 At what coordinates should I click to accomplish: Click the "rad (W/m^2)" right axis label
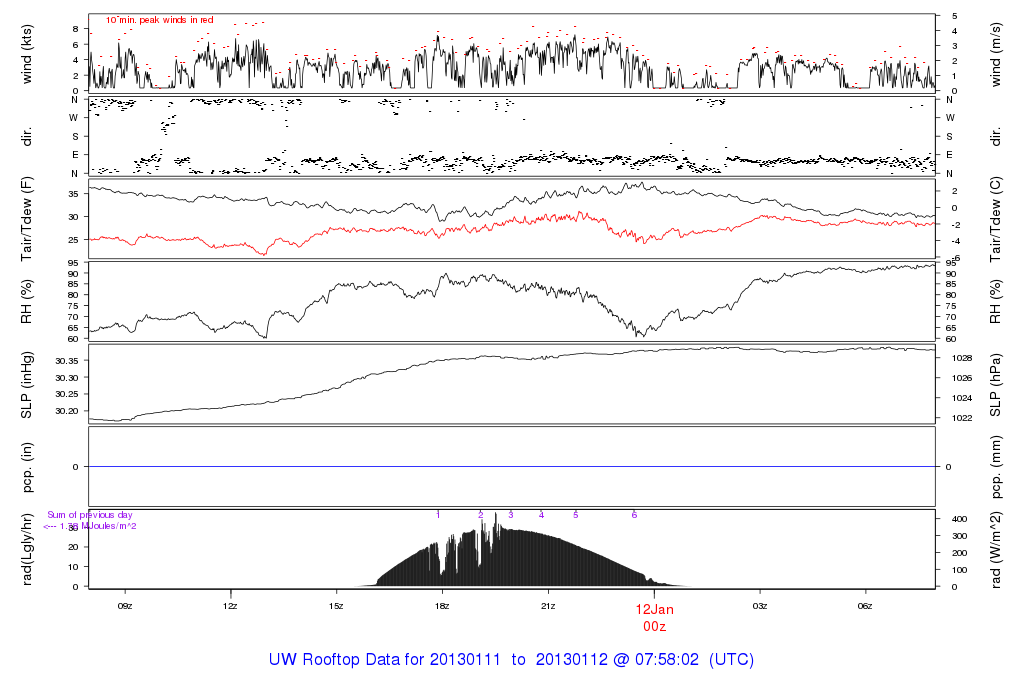997,548
